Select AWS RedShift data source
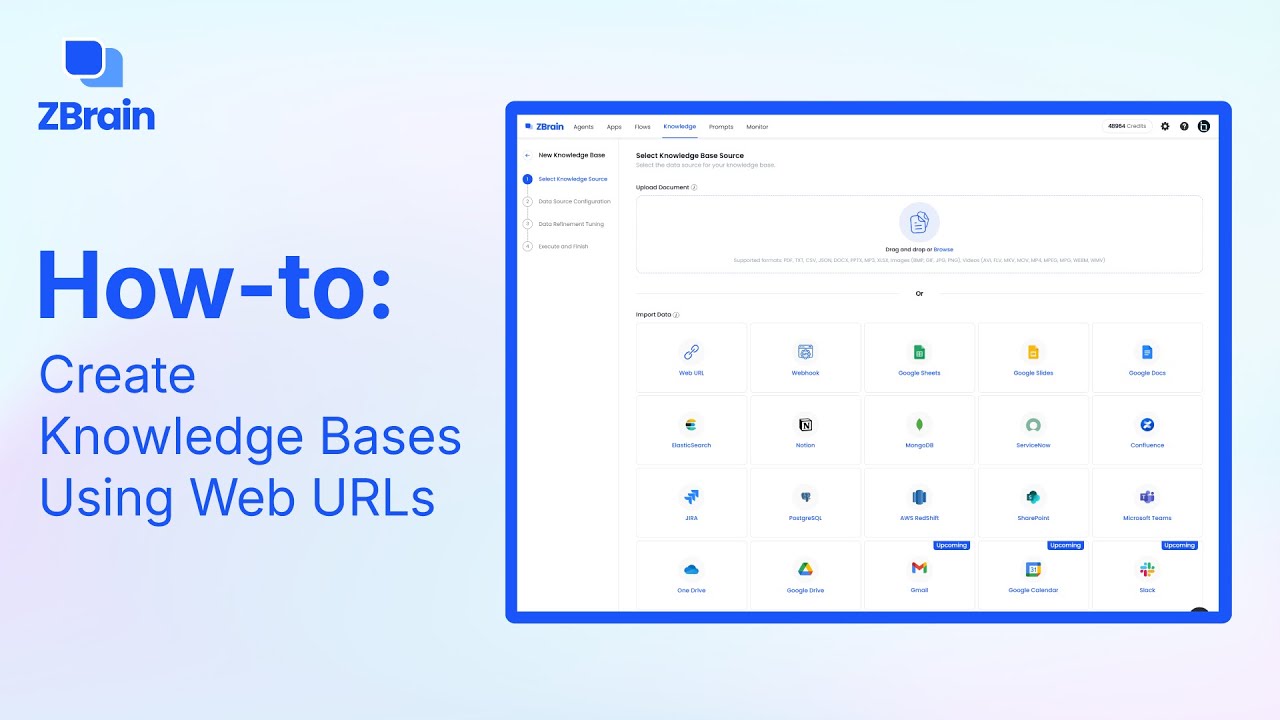 [919, 502]
